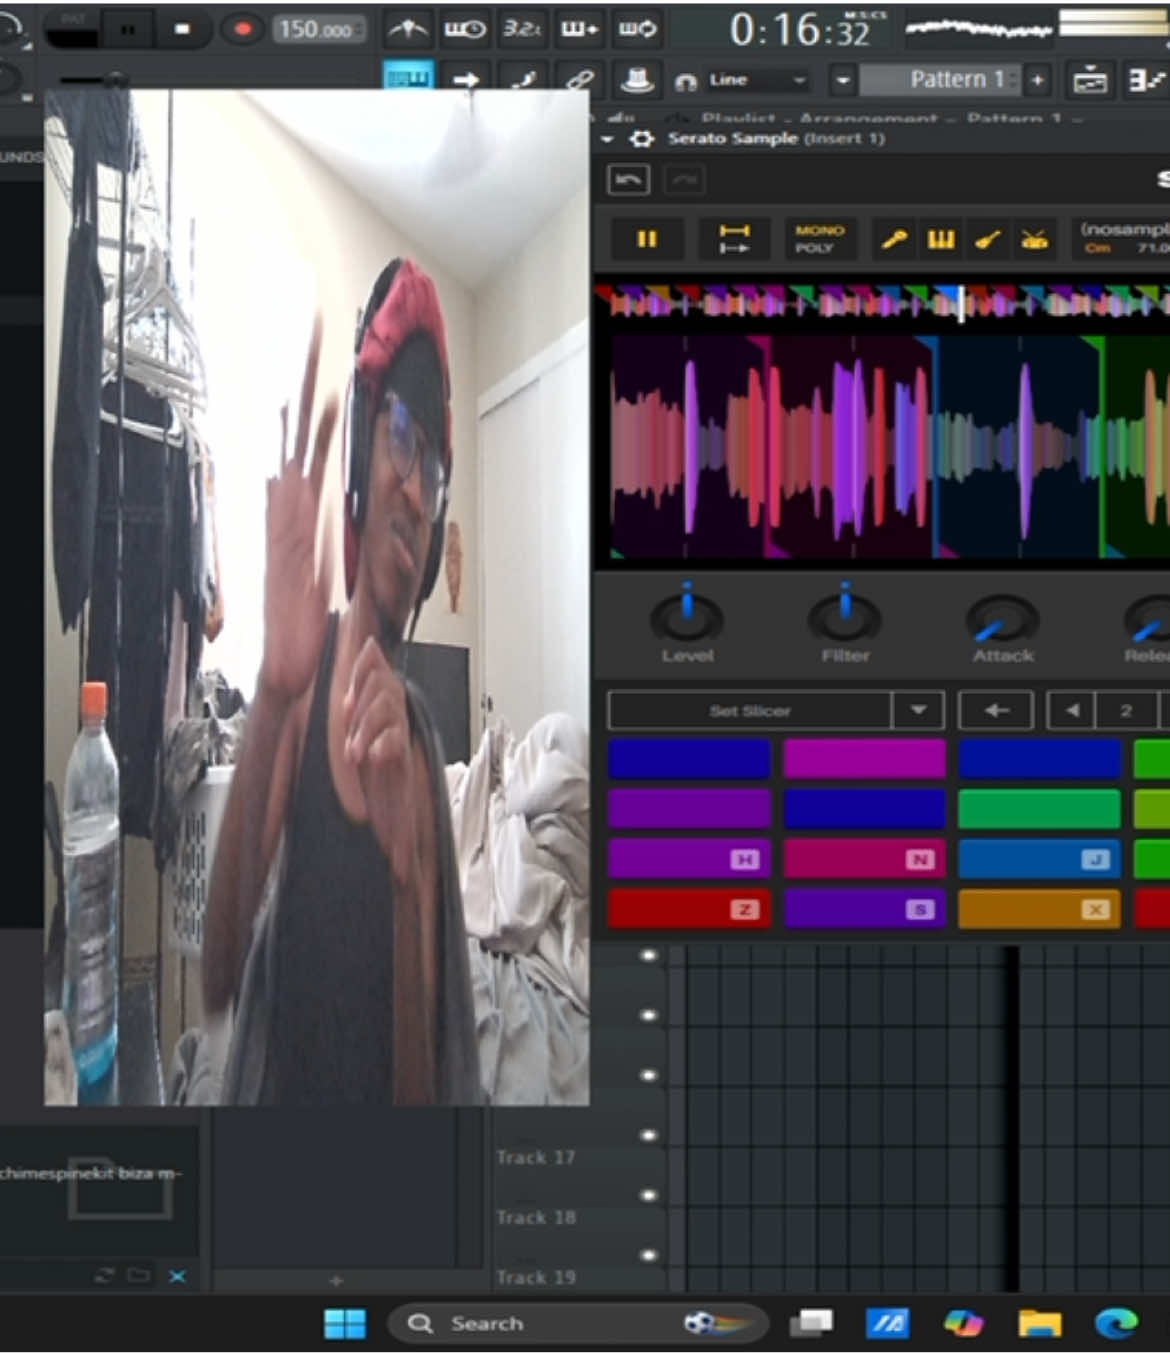Screen dimensions: 1170x1353
Task: Select Track 19 label in playlist
Action: click(x=536, y=1277)
